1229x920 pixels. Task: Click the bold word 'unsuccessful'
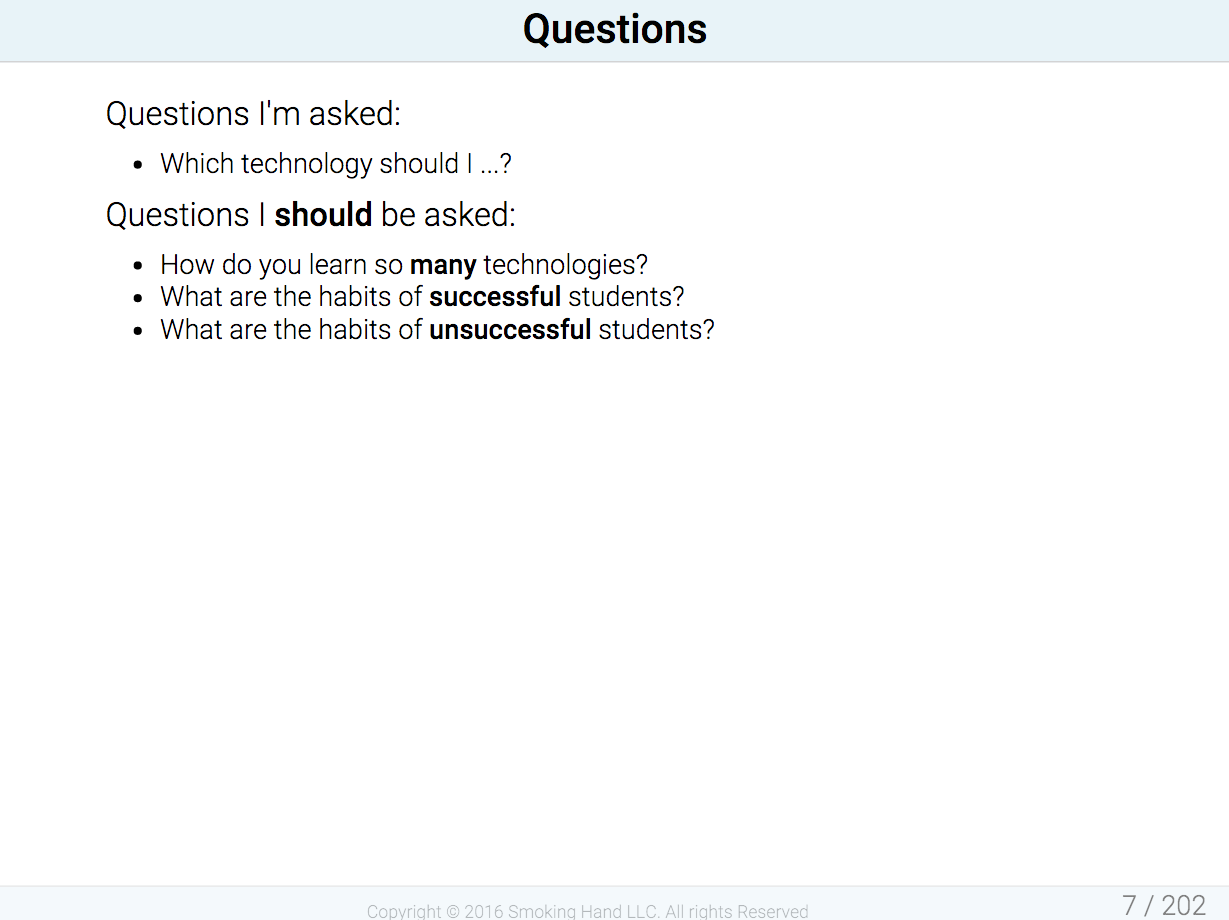510,329
